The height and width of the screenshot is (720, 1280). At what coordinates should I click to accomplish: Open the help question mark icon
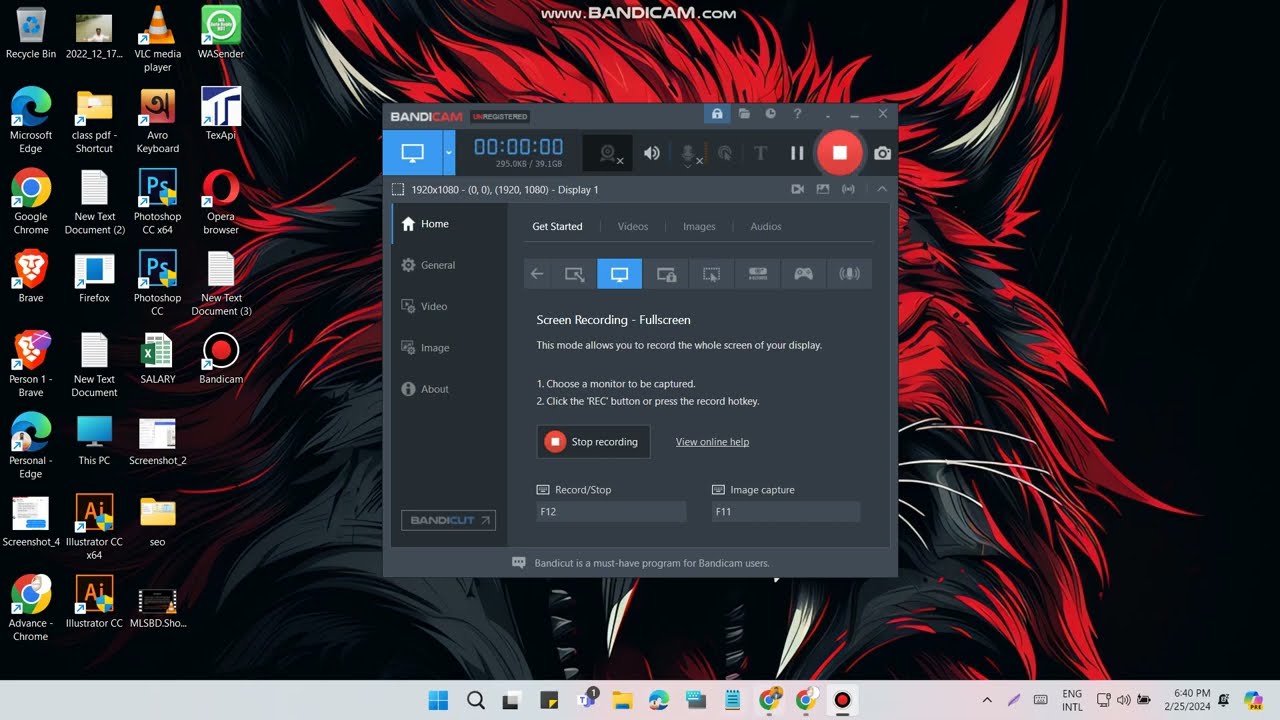click(x=797, y=114)
